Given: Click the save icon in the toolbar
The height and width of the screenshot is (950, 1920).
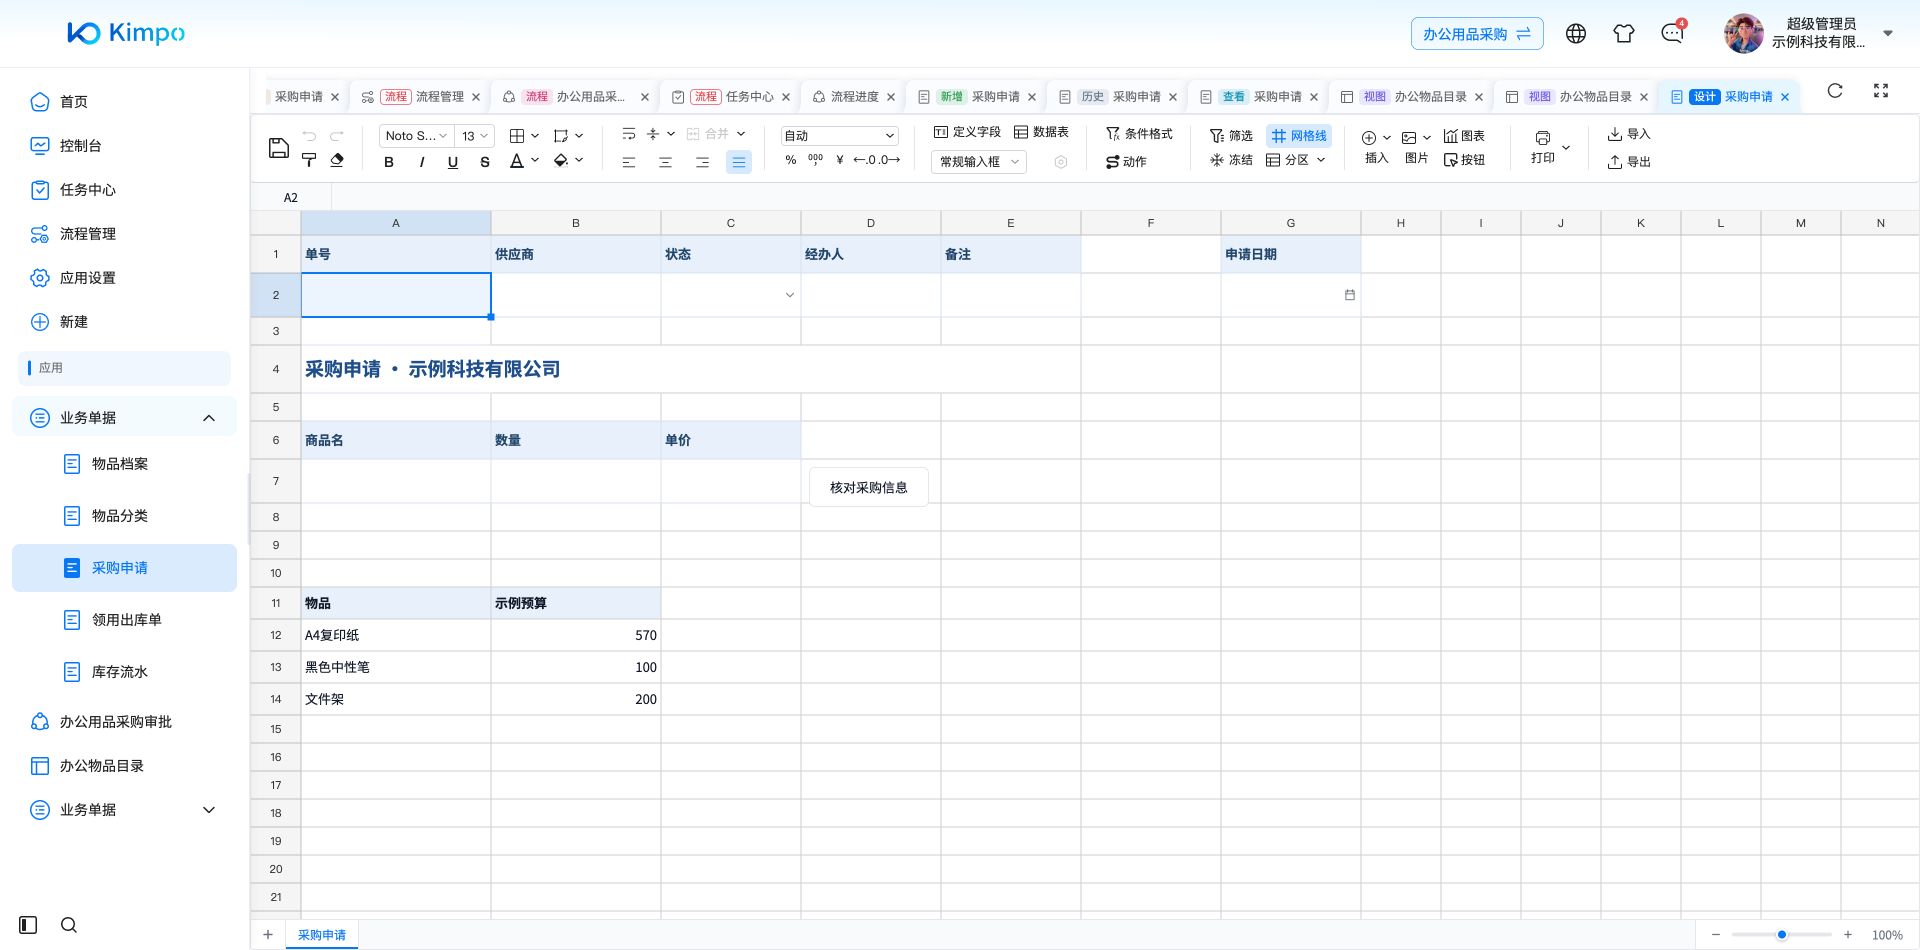Looking at the screenshot, I should coord(279,149).
